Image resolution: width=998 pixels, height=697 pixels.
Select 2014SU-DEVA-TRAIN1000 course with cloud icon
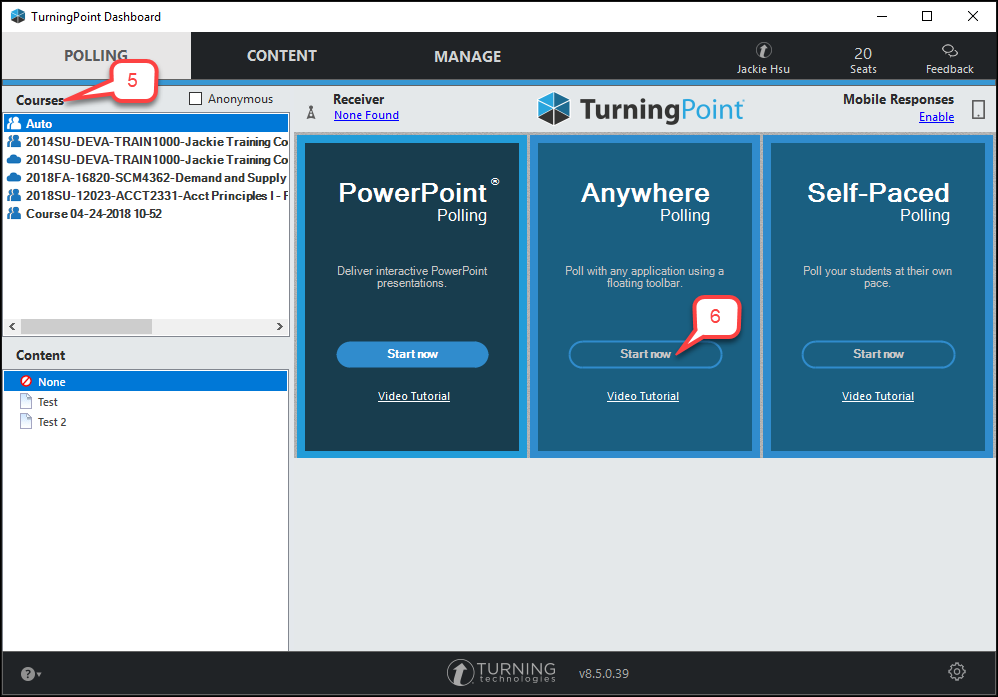coord(146,160)
